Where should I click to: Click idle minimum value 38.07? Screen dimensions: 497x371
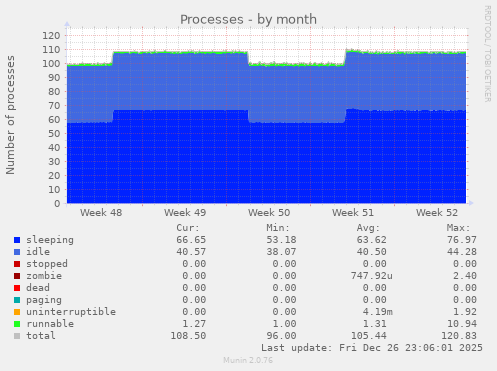281,252
